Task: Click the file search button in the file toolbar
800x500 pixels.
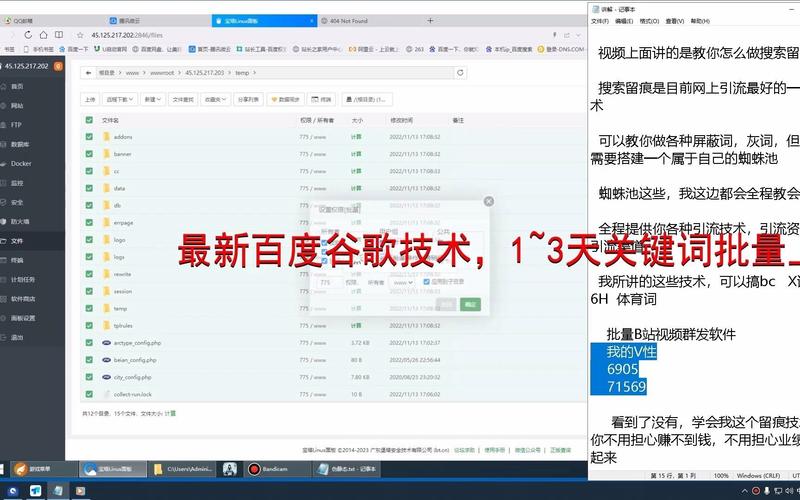Action: point(183,99)
